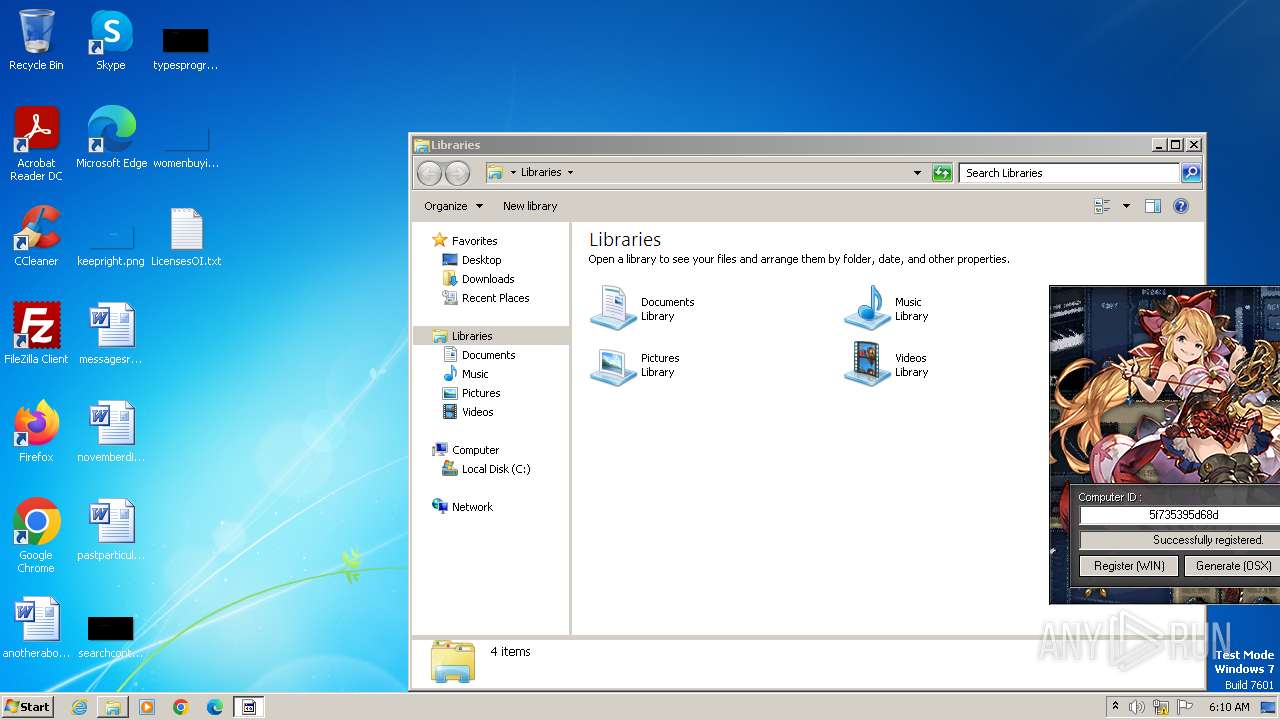Screen dimensions: 1280x720
Task: Launch FileZilla Client shortcut
Action: click(x=36, y=334)
